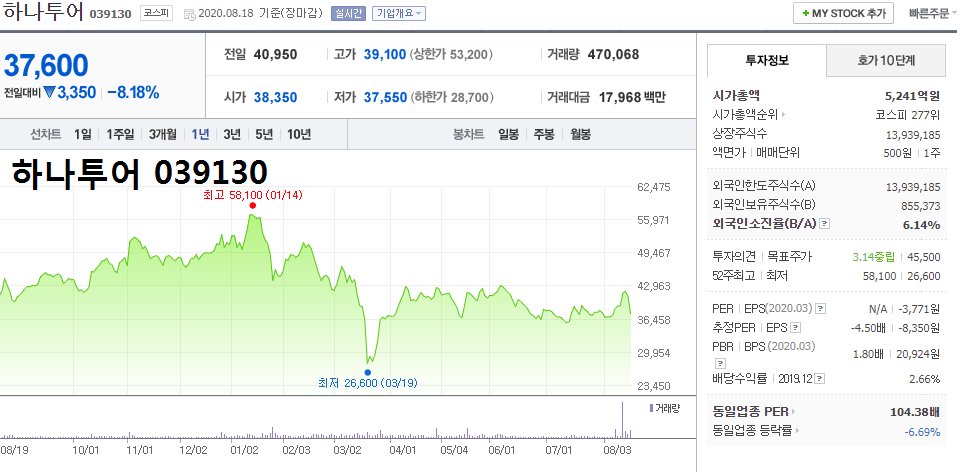Screen dimensions: 961x472
Task: Click the question icon beside 추정PER EPS
Action: pos(796,328)
